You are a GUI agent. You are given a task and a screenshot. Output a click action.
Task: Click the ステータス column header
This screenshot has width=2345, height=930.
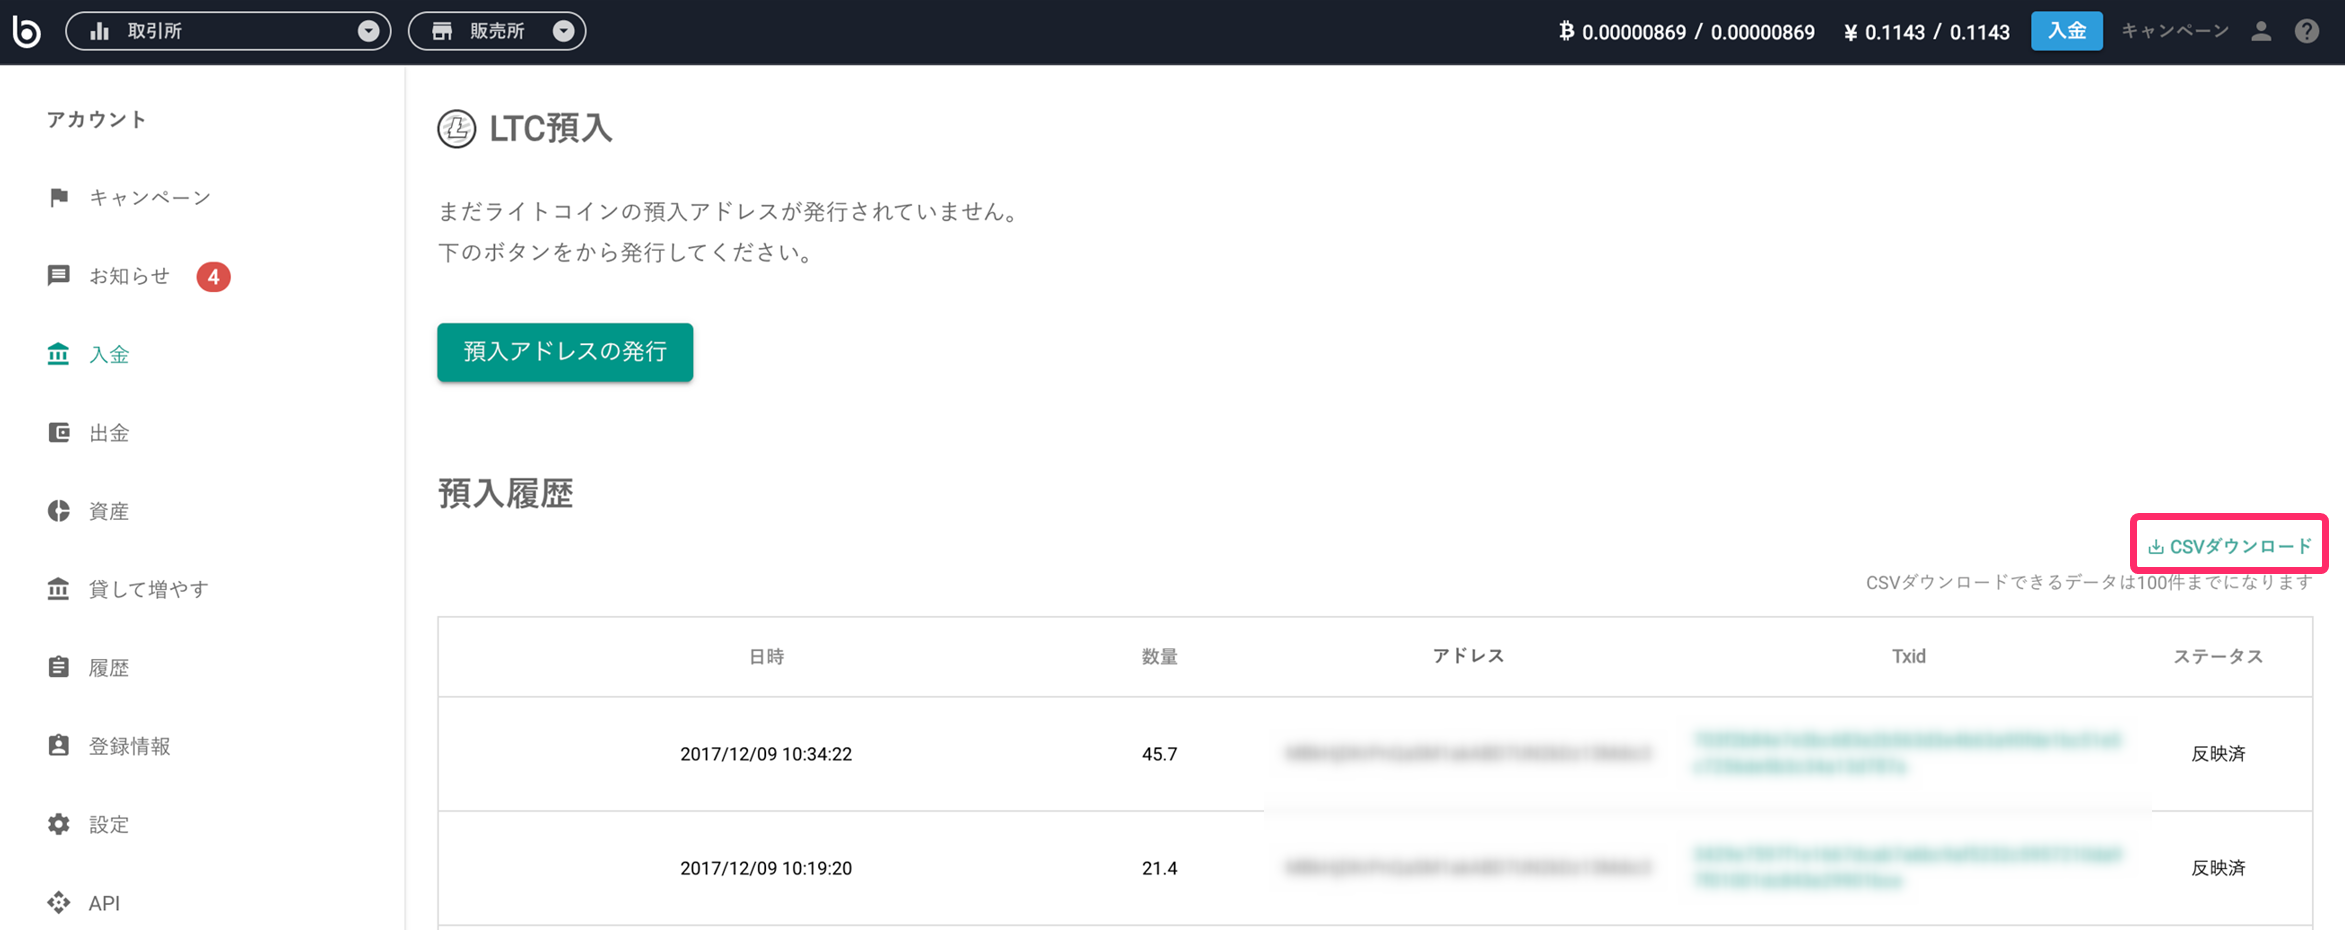[x=2218, y=656]
